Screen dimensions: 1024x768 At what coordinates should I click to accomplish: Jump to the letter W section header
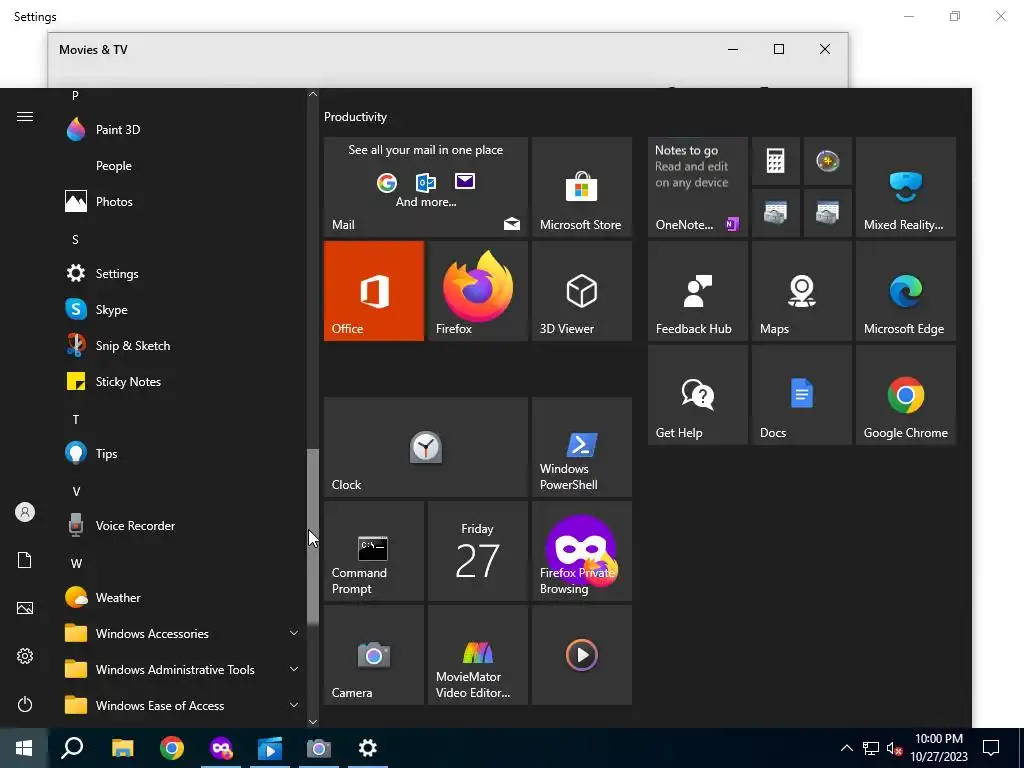click(76, 563)
